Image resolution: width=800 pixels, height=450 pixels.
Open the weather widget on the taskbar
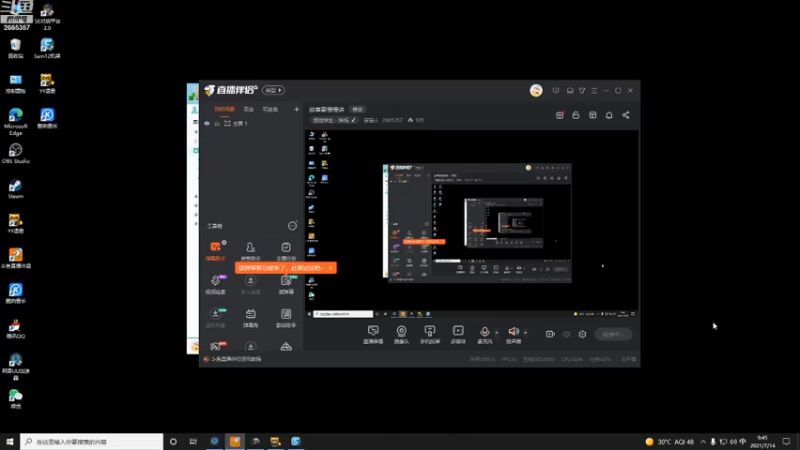pos(670,442)
